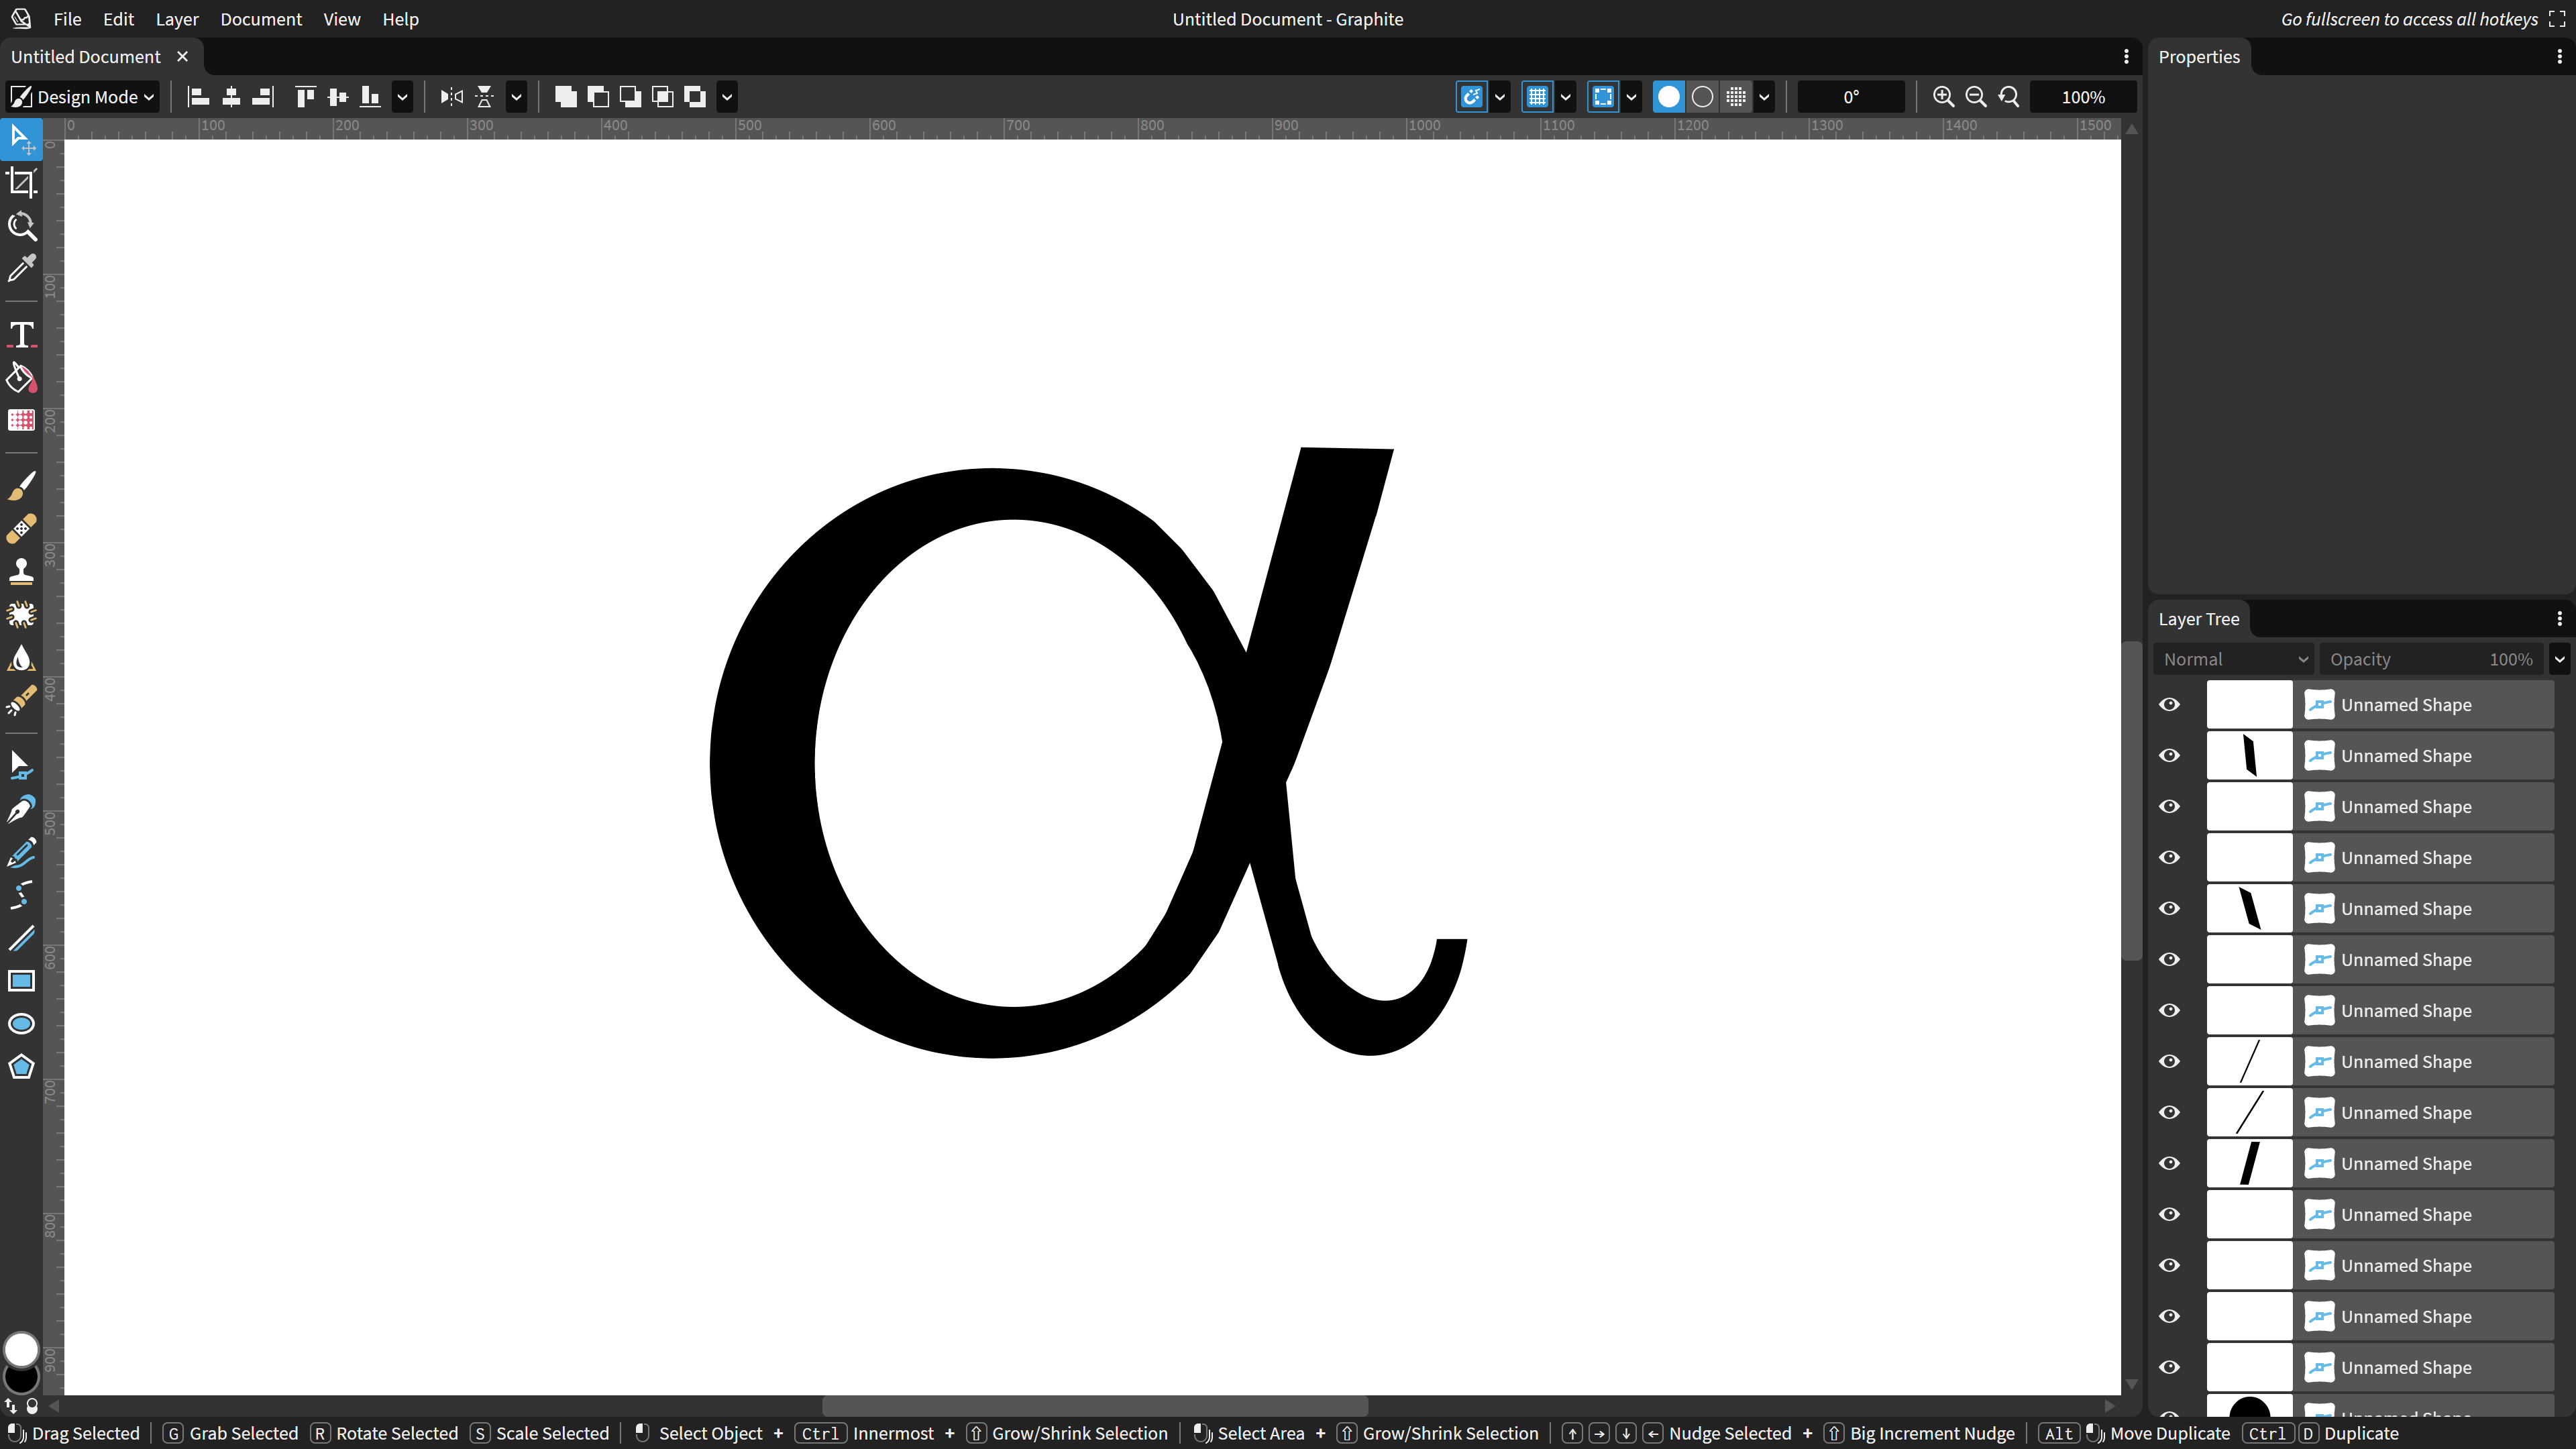The width and height of the screenshot is (2576, 1449).
Task: Align selected layers to left edge
Action: 198,97
